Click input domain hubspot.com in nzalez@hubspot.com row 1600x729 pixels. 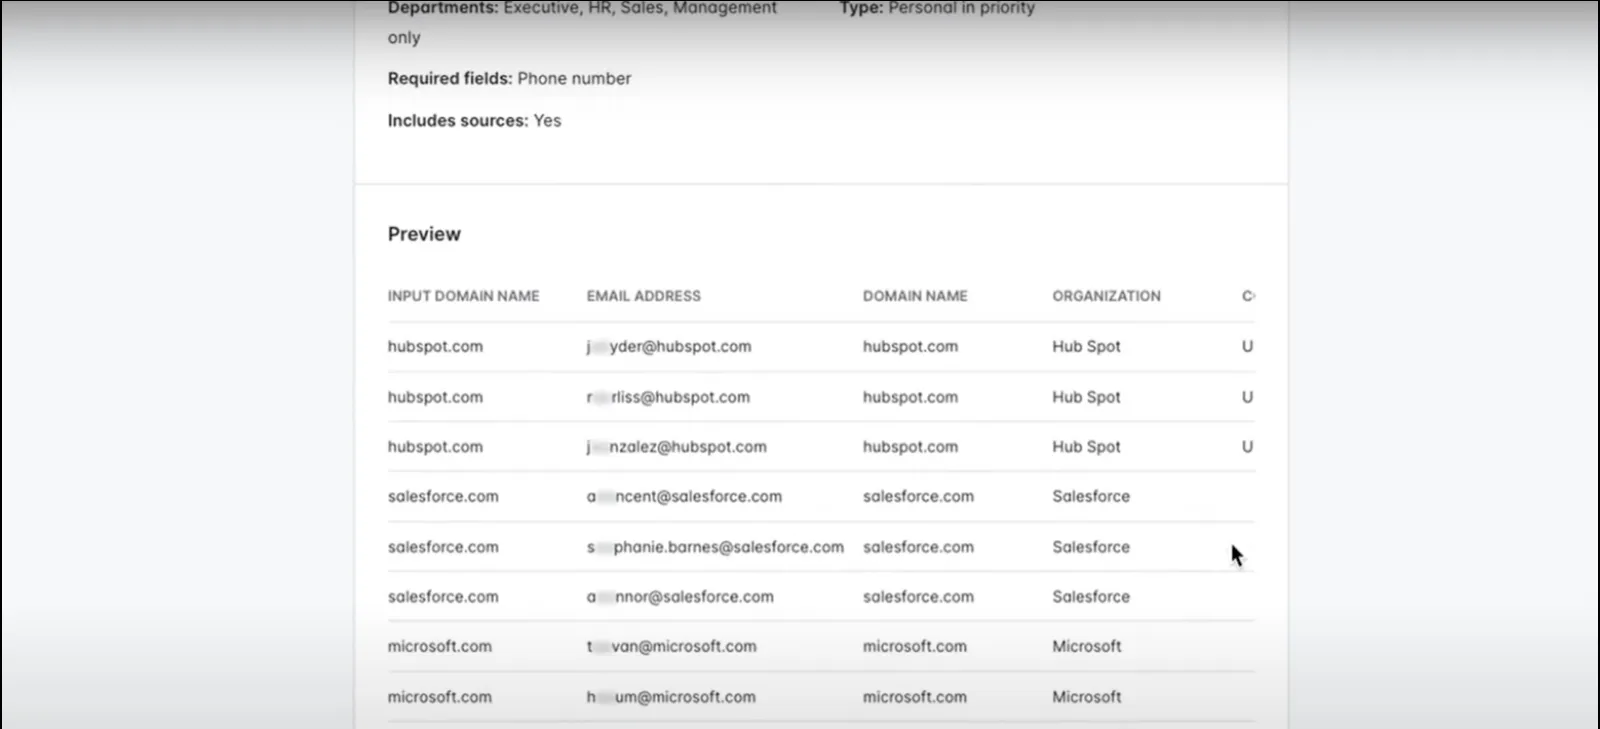[x=435, y=447]
